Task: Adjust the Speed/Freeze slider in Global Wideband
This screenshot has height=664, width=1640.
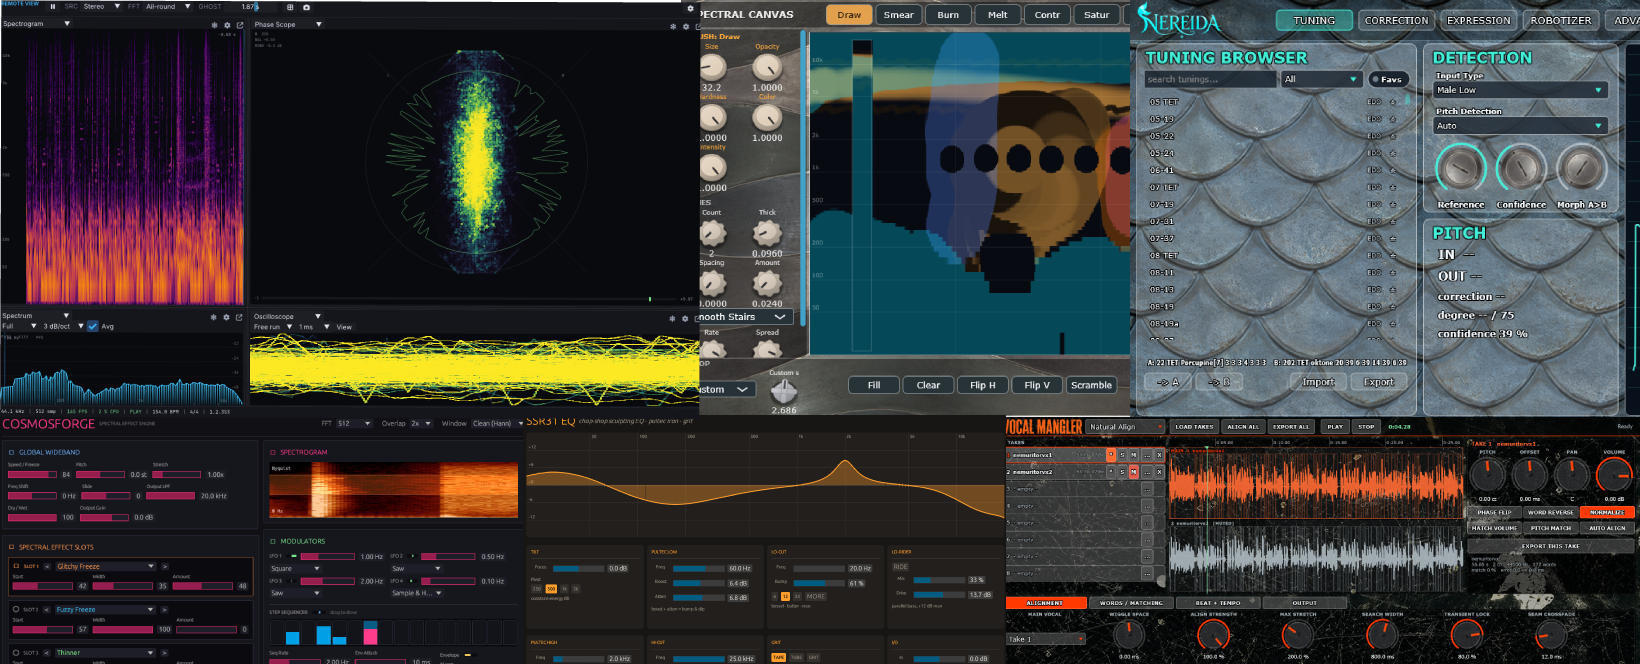Action: 33,474
